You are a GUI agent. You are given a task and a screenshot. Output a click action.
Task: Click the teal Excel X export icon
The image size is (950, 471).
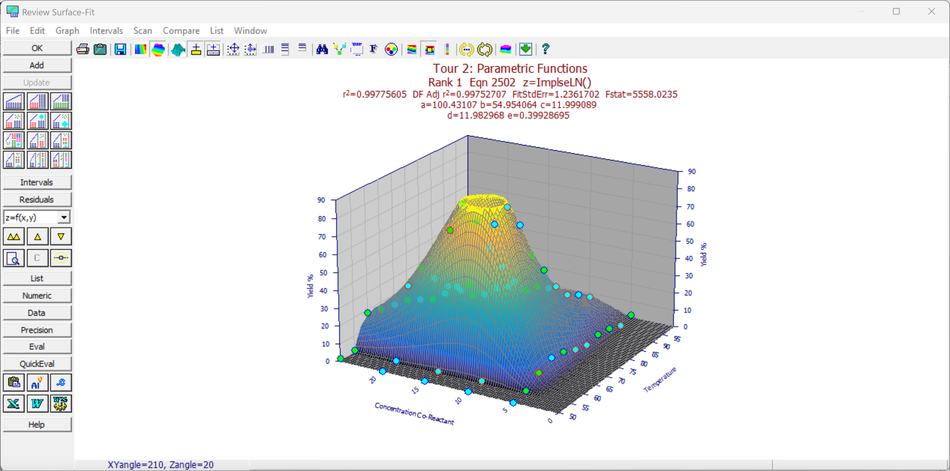14,403
